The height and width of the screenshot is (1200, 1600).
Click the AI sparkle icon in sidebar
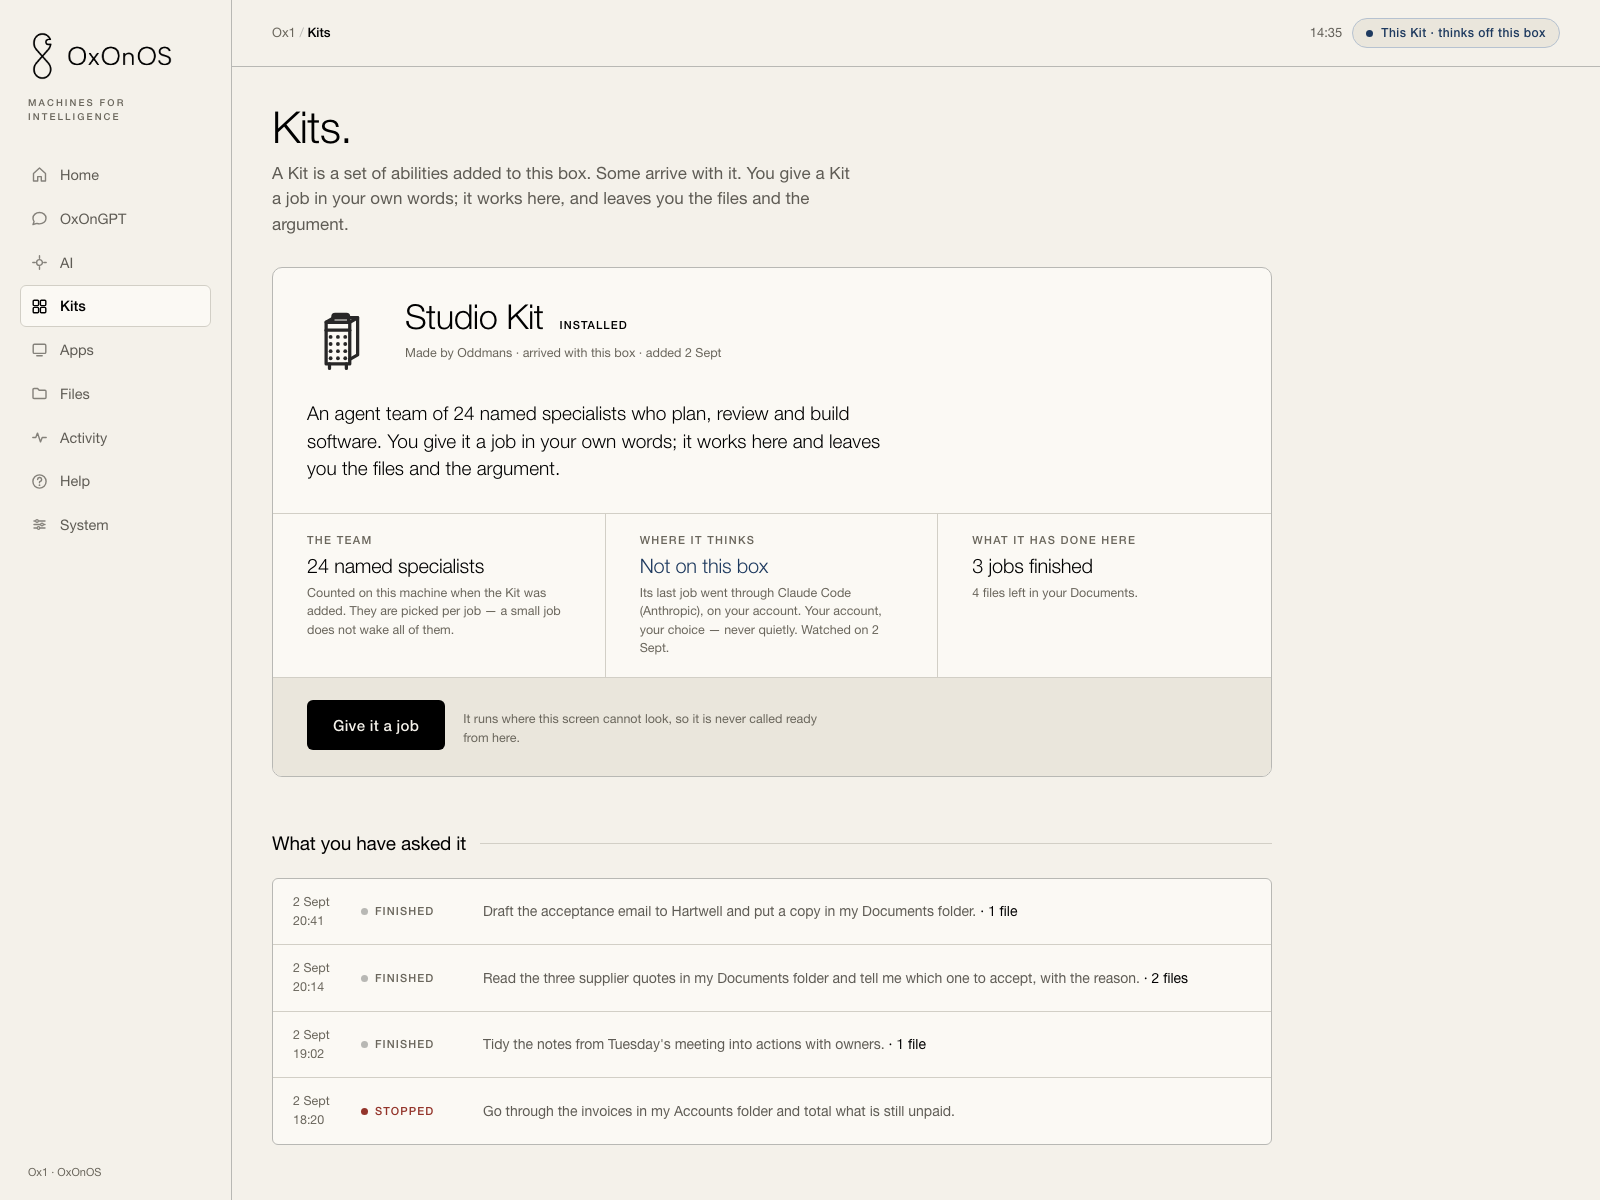click(40, 263)
